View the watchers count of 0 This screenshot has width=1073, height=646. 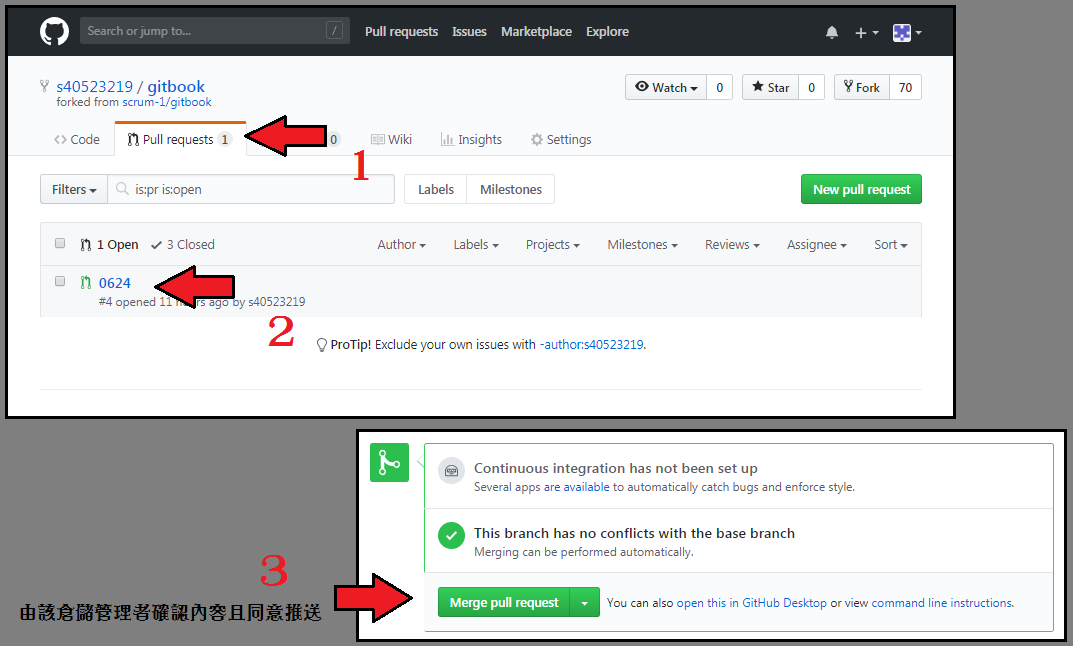point(719,87)
